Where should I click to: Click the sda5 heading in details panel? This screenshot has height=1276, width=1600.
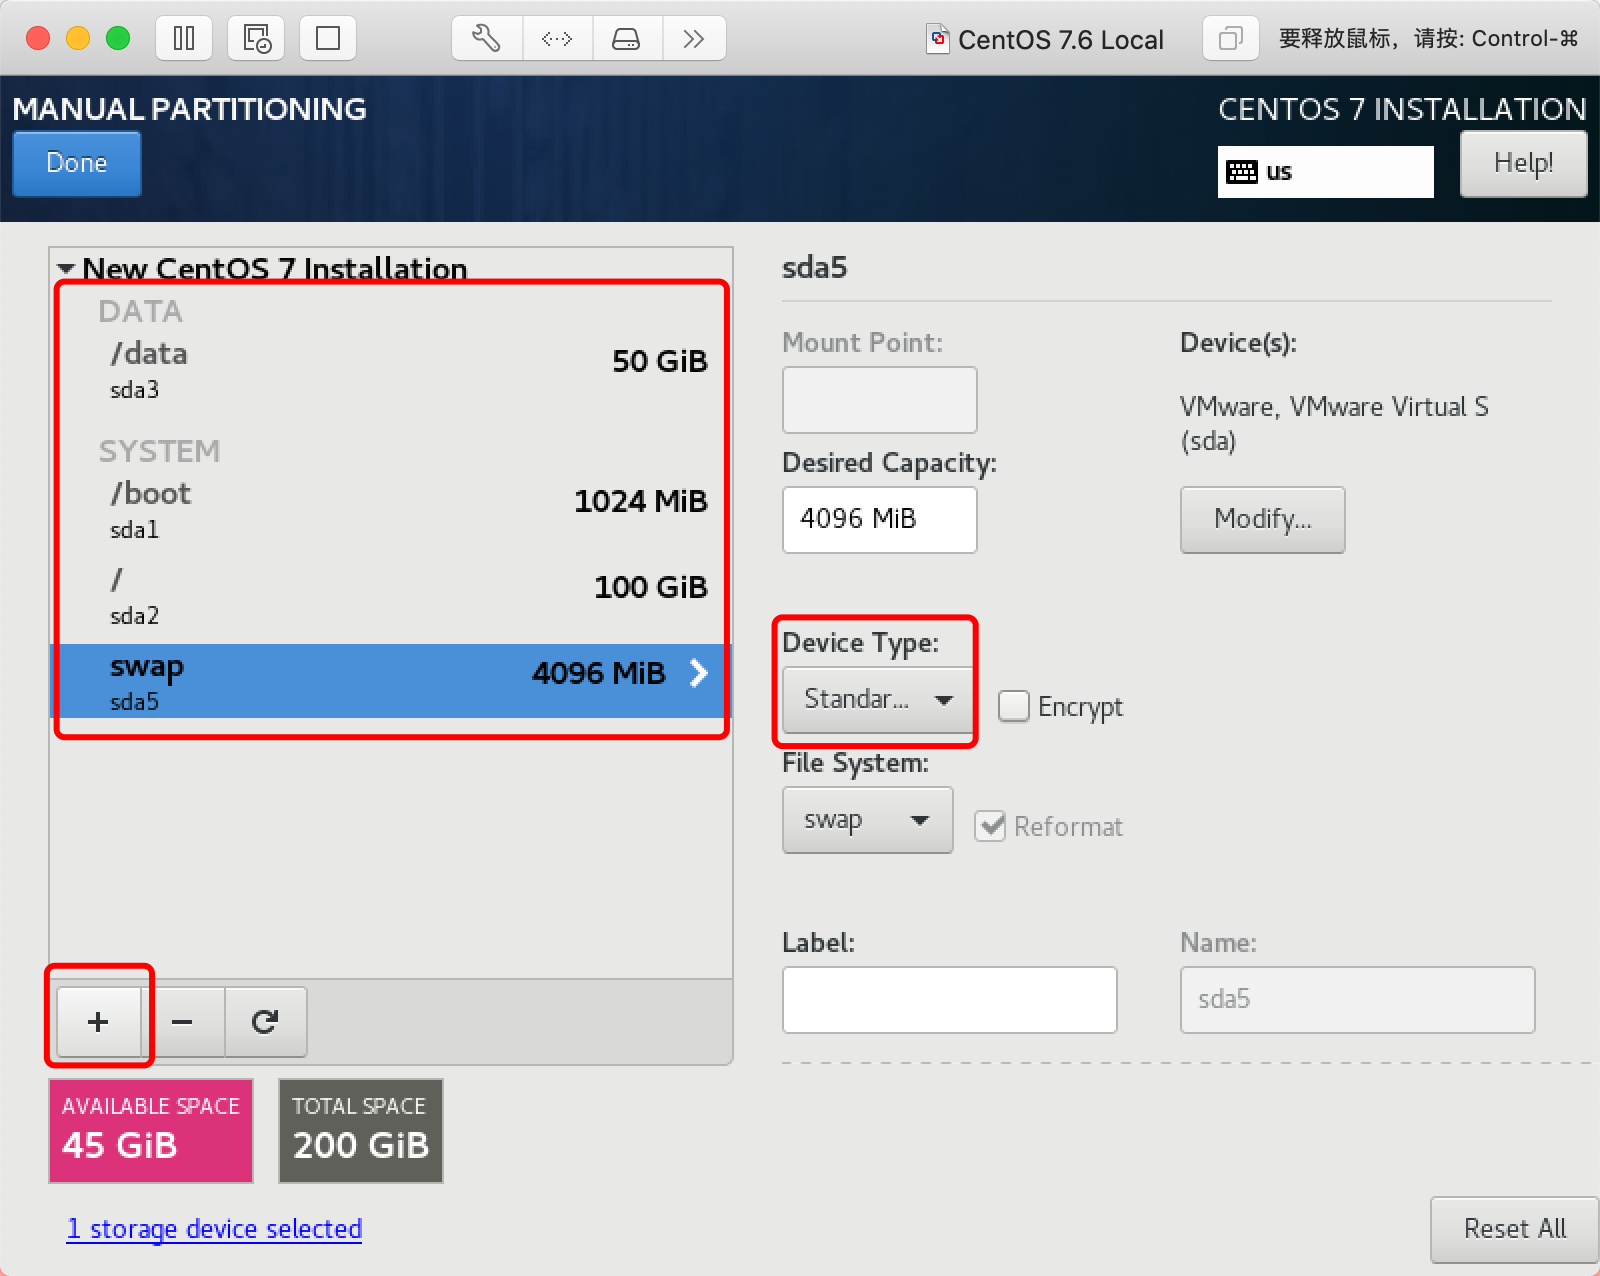(x=814, y=267)
